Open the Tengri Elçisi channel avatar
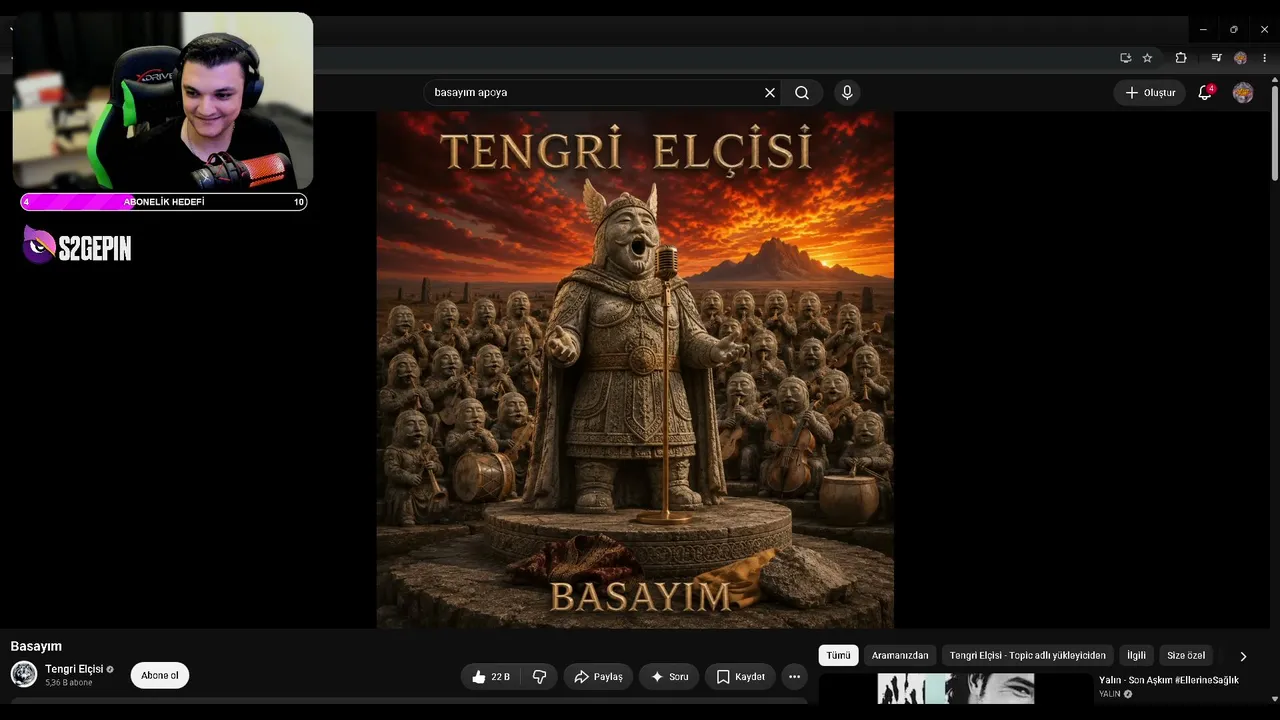Viewport: 1280px width, 720px height. pos(24,674)
